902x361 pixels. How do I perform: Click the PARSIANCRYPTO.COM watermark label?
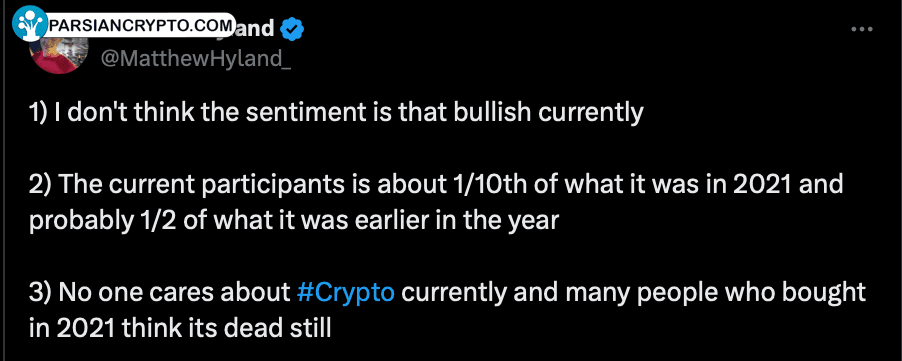pyautogui.click(x=142, y=25)
